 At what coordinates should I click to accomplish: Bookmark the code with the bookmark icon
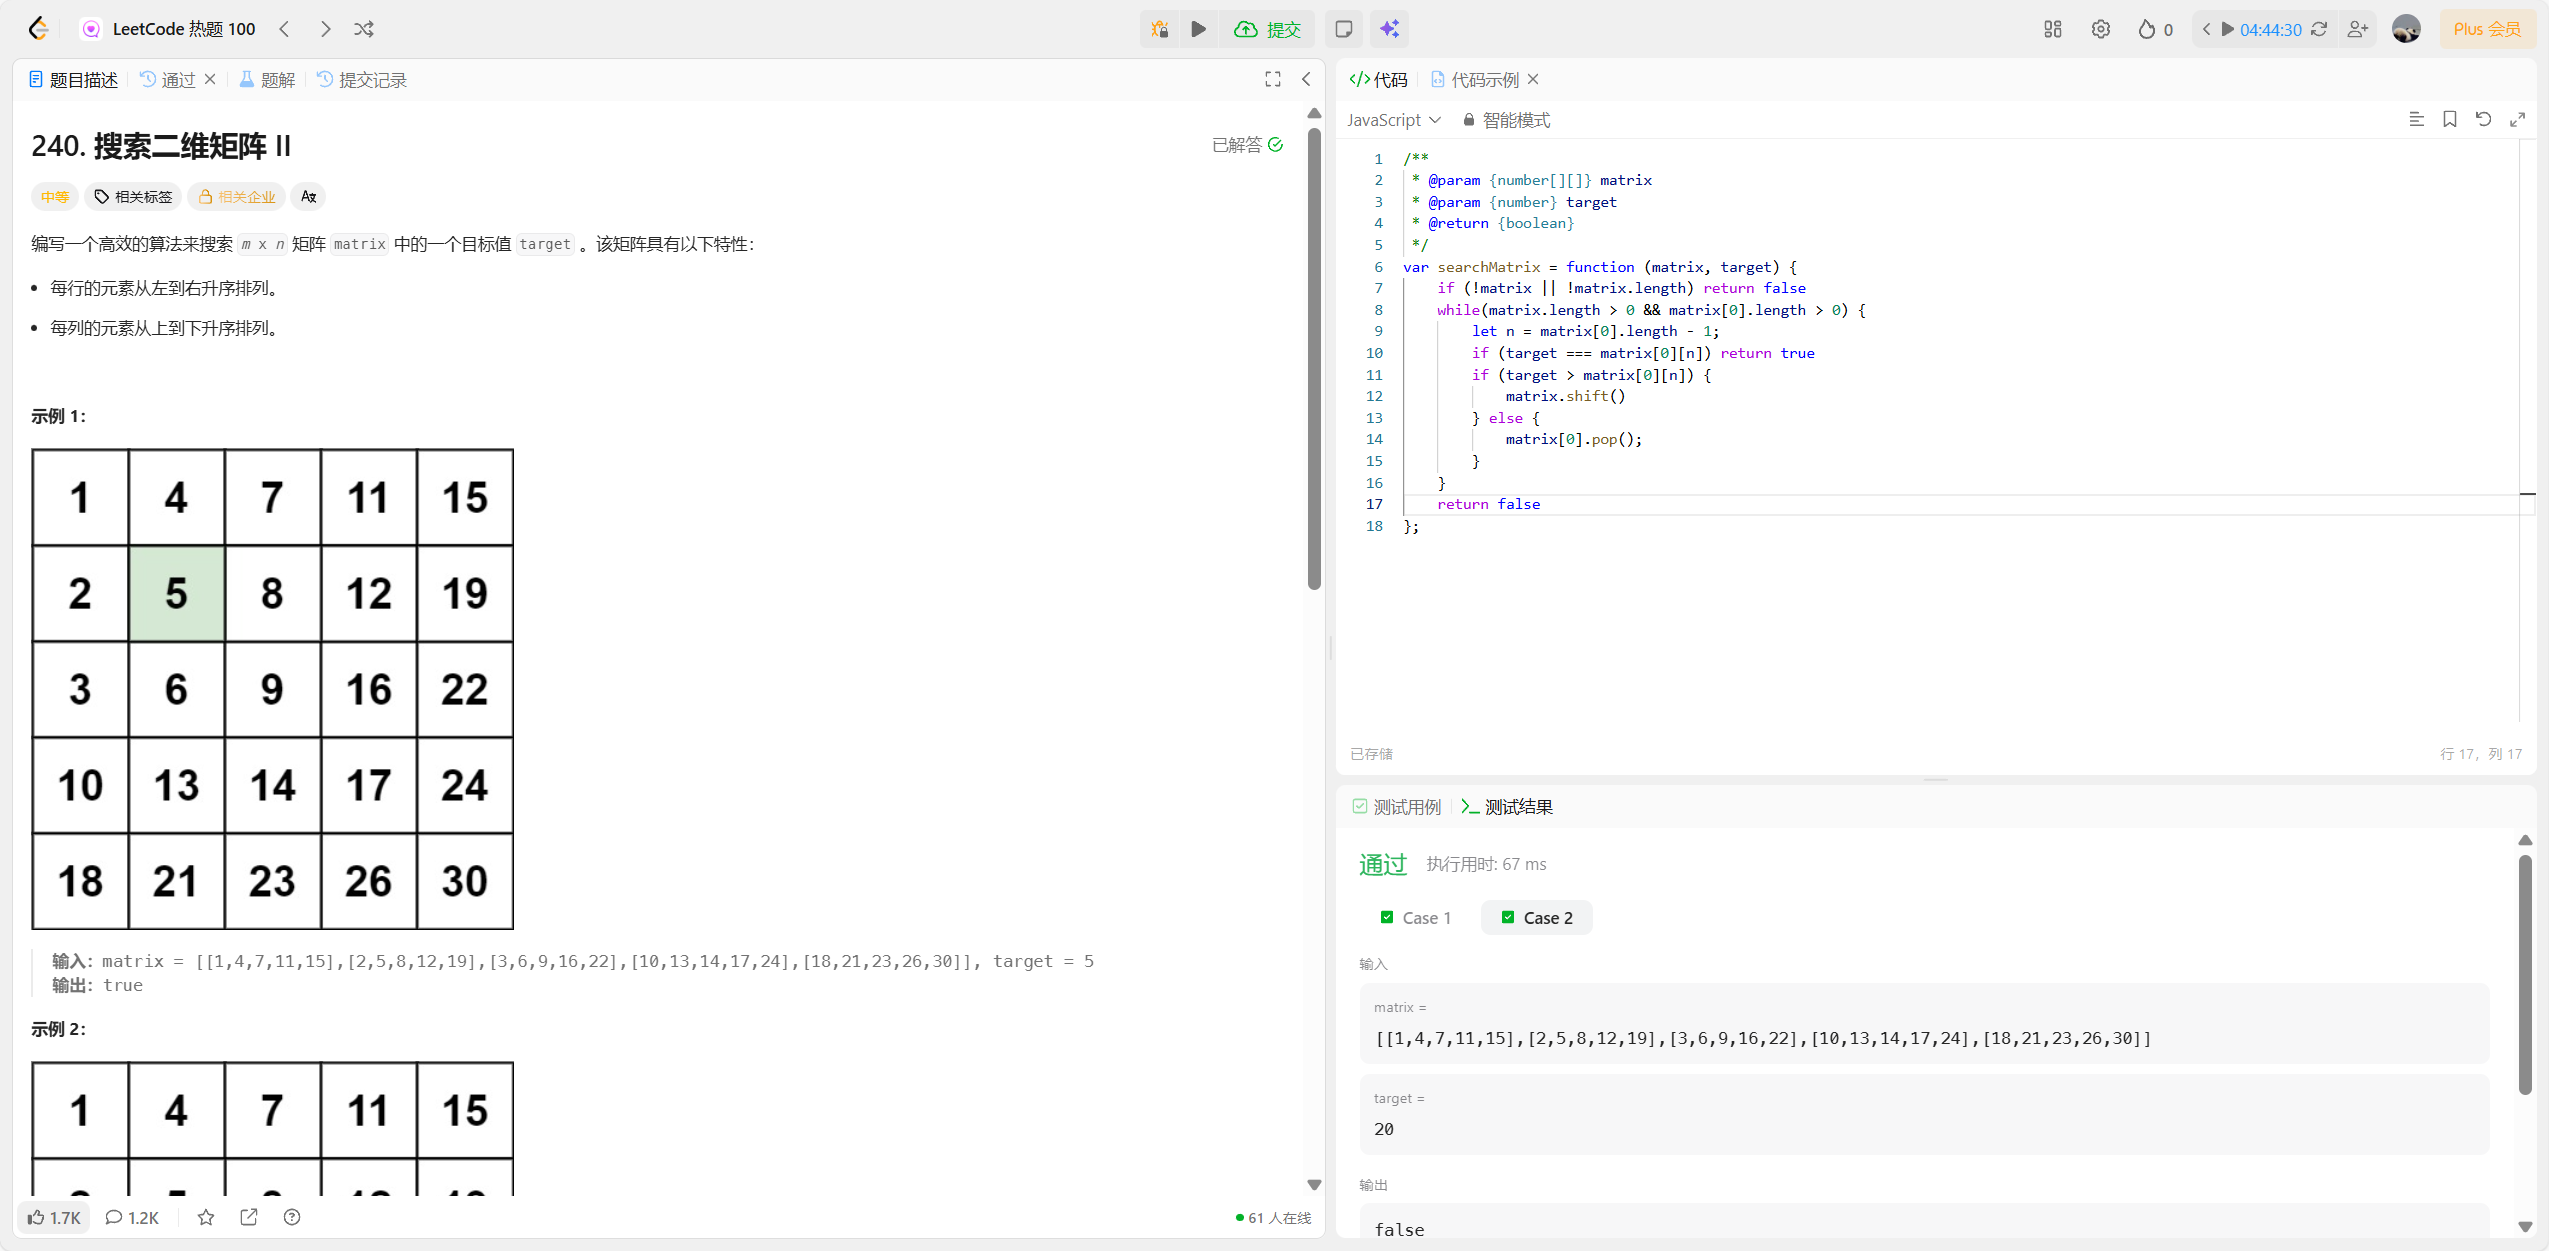pyautogui.click(x=2449, y=119)
